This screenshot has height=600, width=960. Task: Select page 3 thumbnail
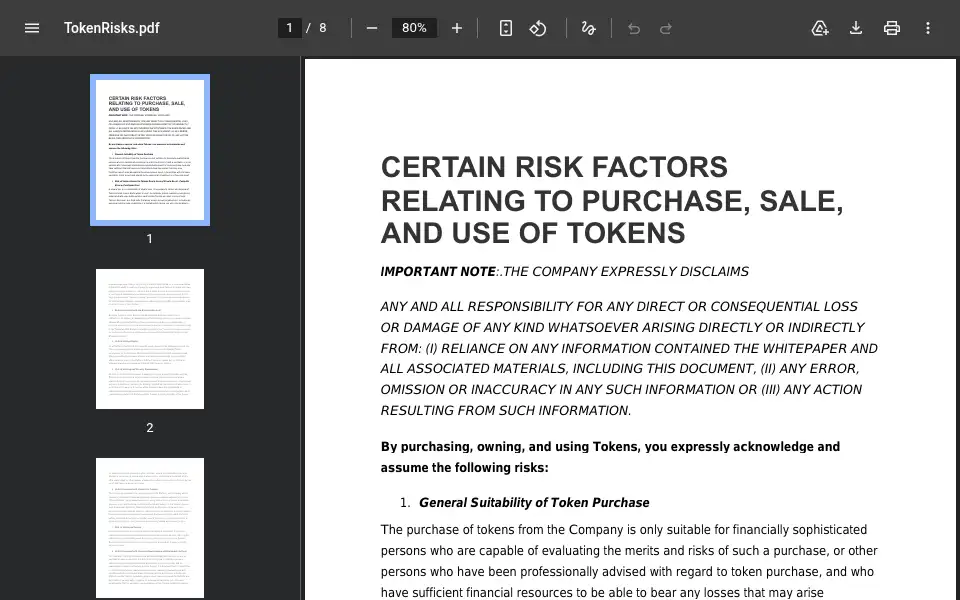(x=150, y=528)
